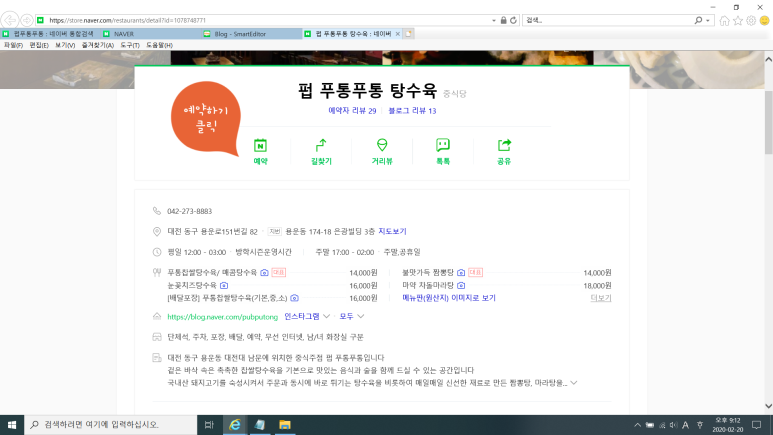Screen dimensions: 773x435
Task: Click search magnifier in browser search box
Action: 699,20
